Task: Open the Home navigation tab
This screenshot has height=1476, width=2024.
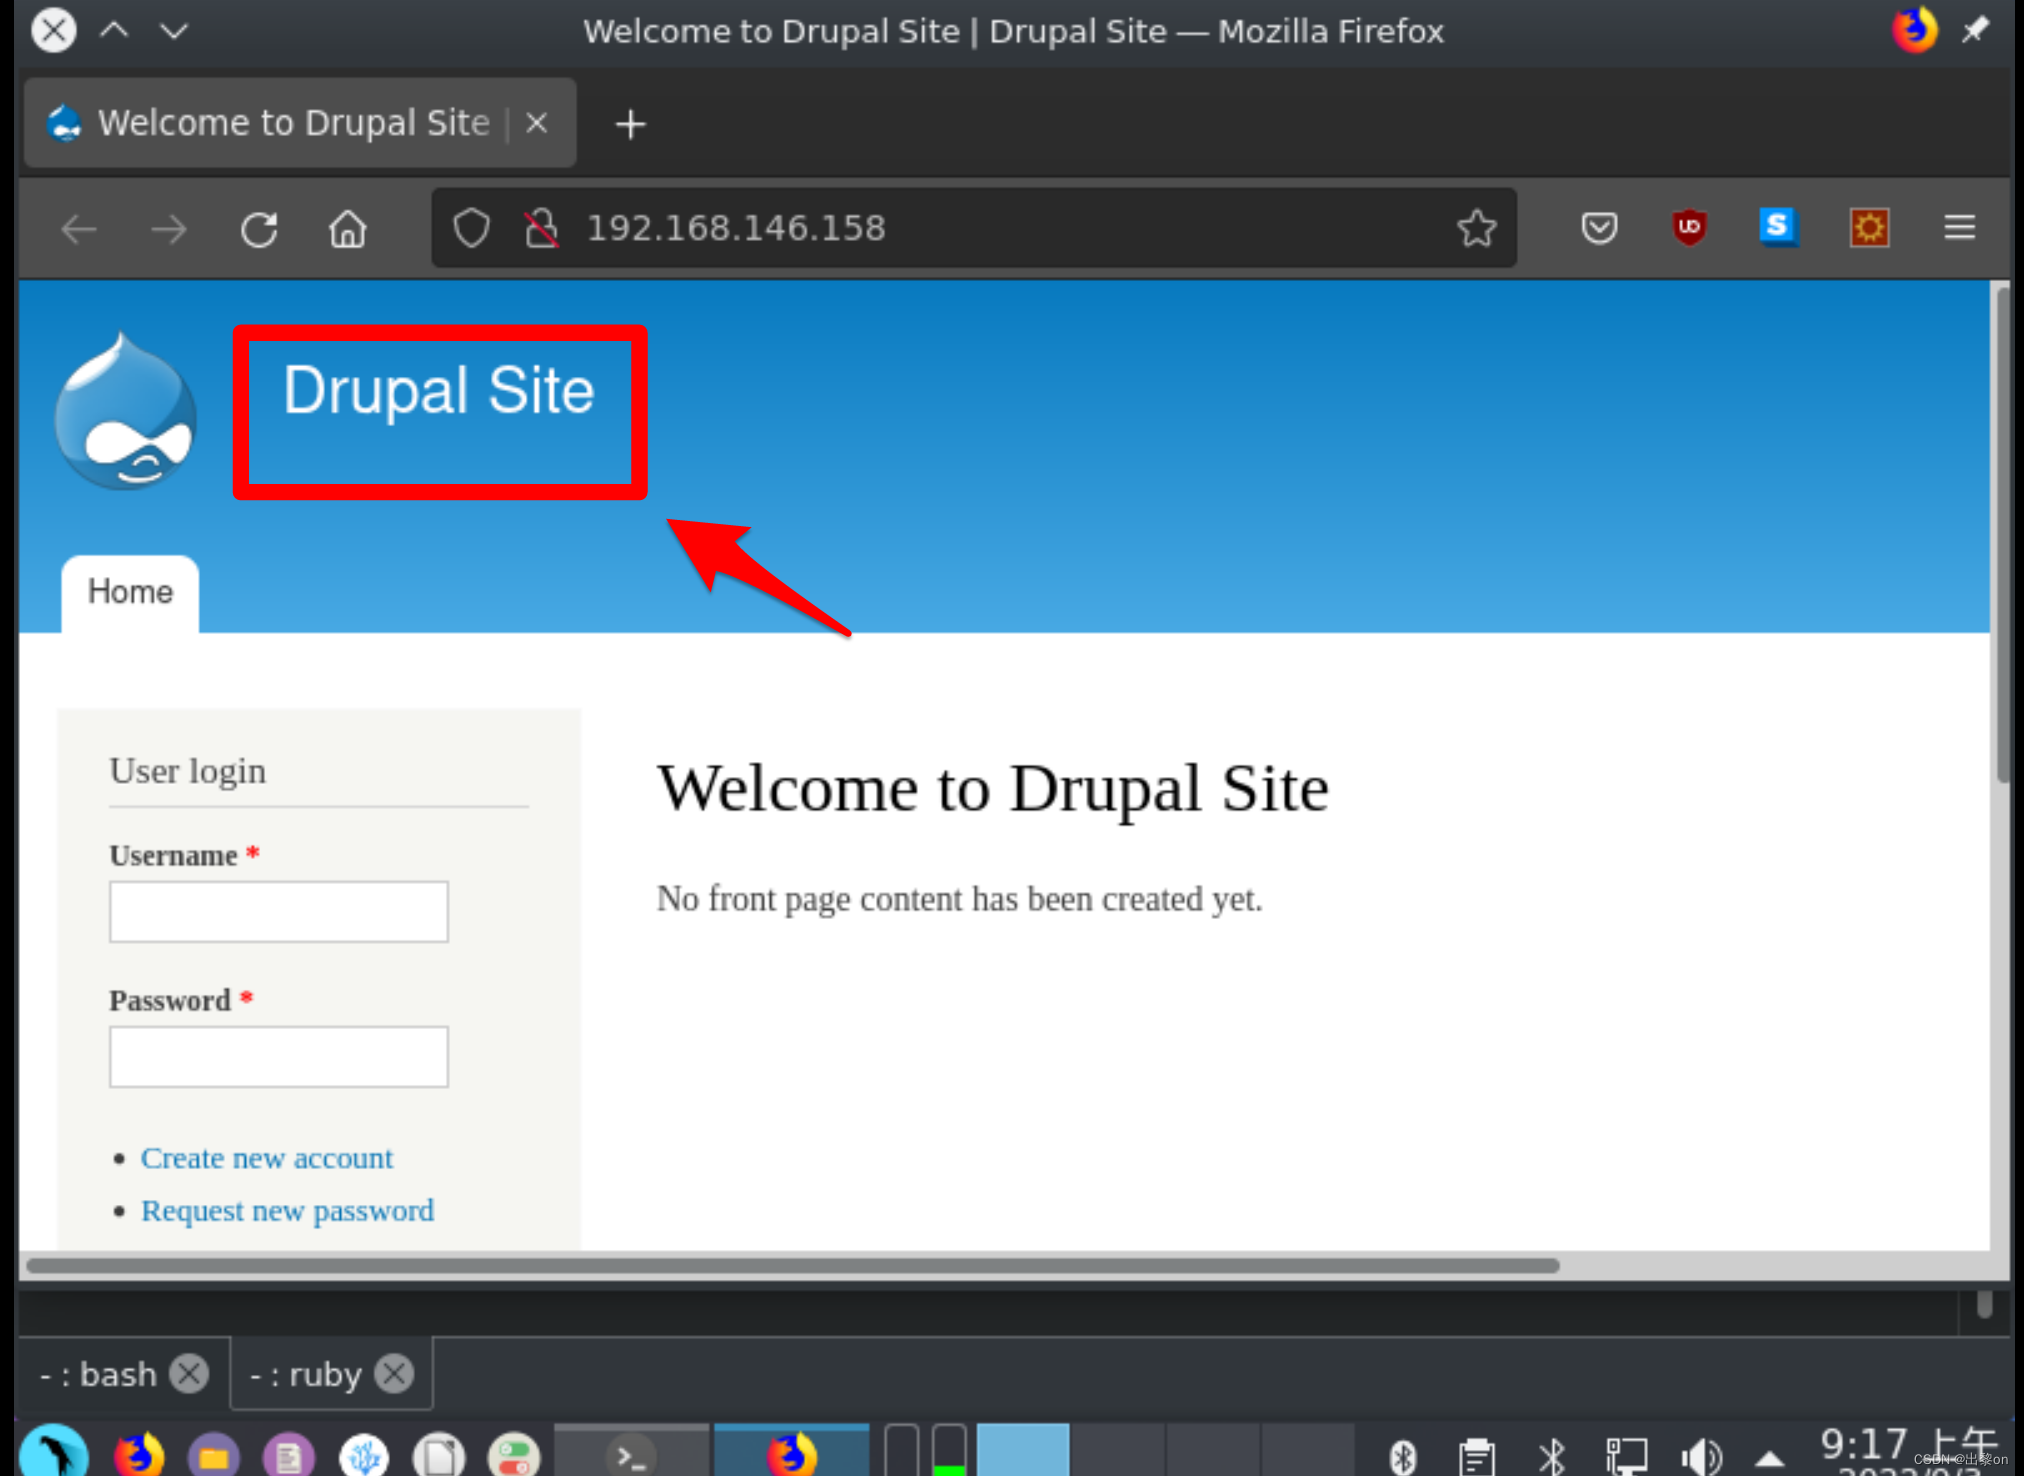Action: [130, 592]
